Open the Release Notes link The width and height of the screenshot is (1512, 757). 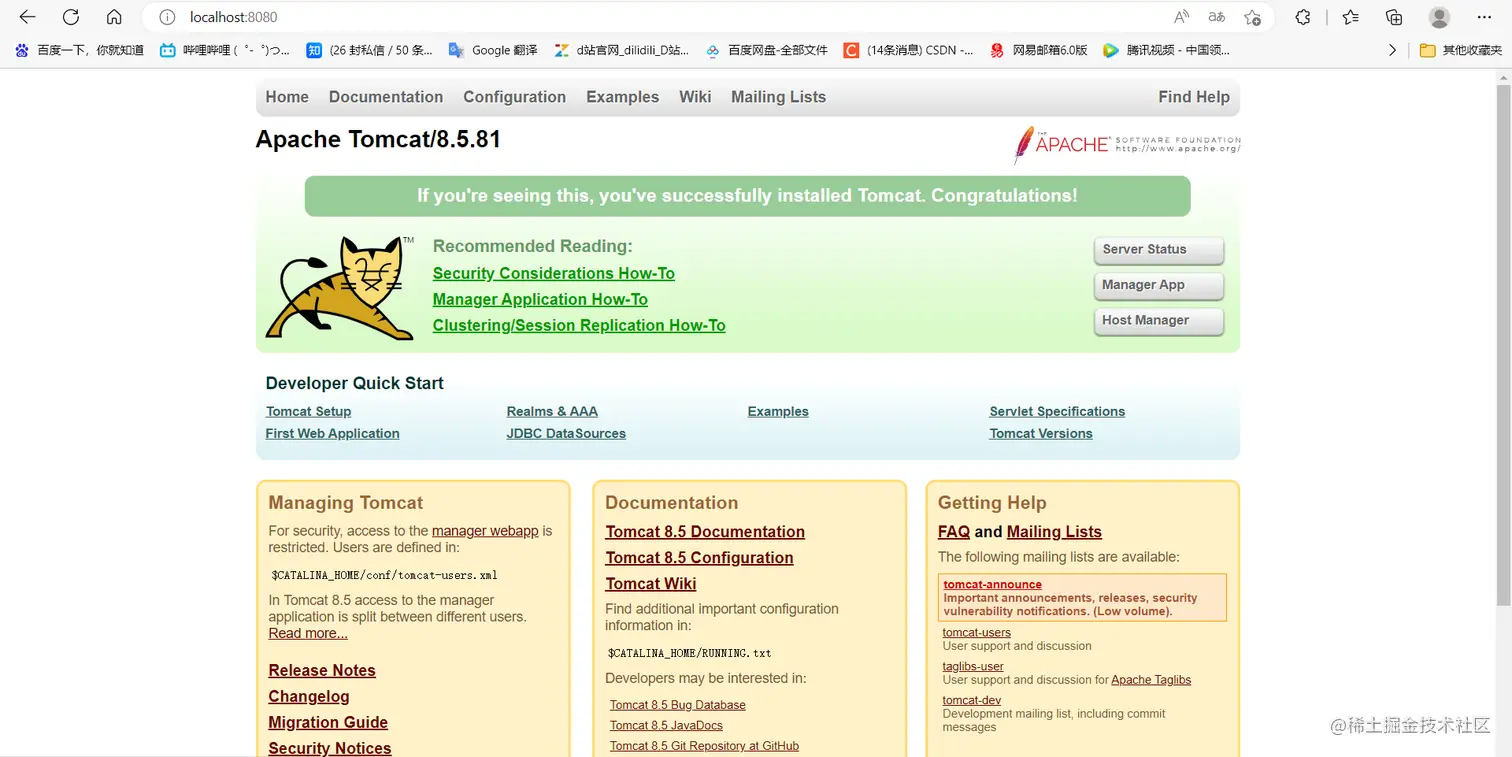coord(322,670)
